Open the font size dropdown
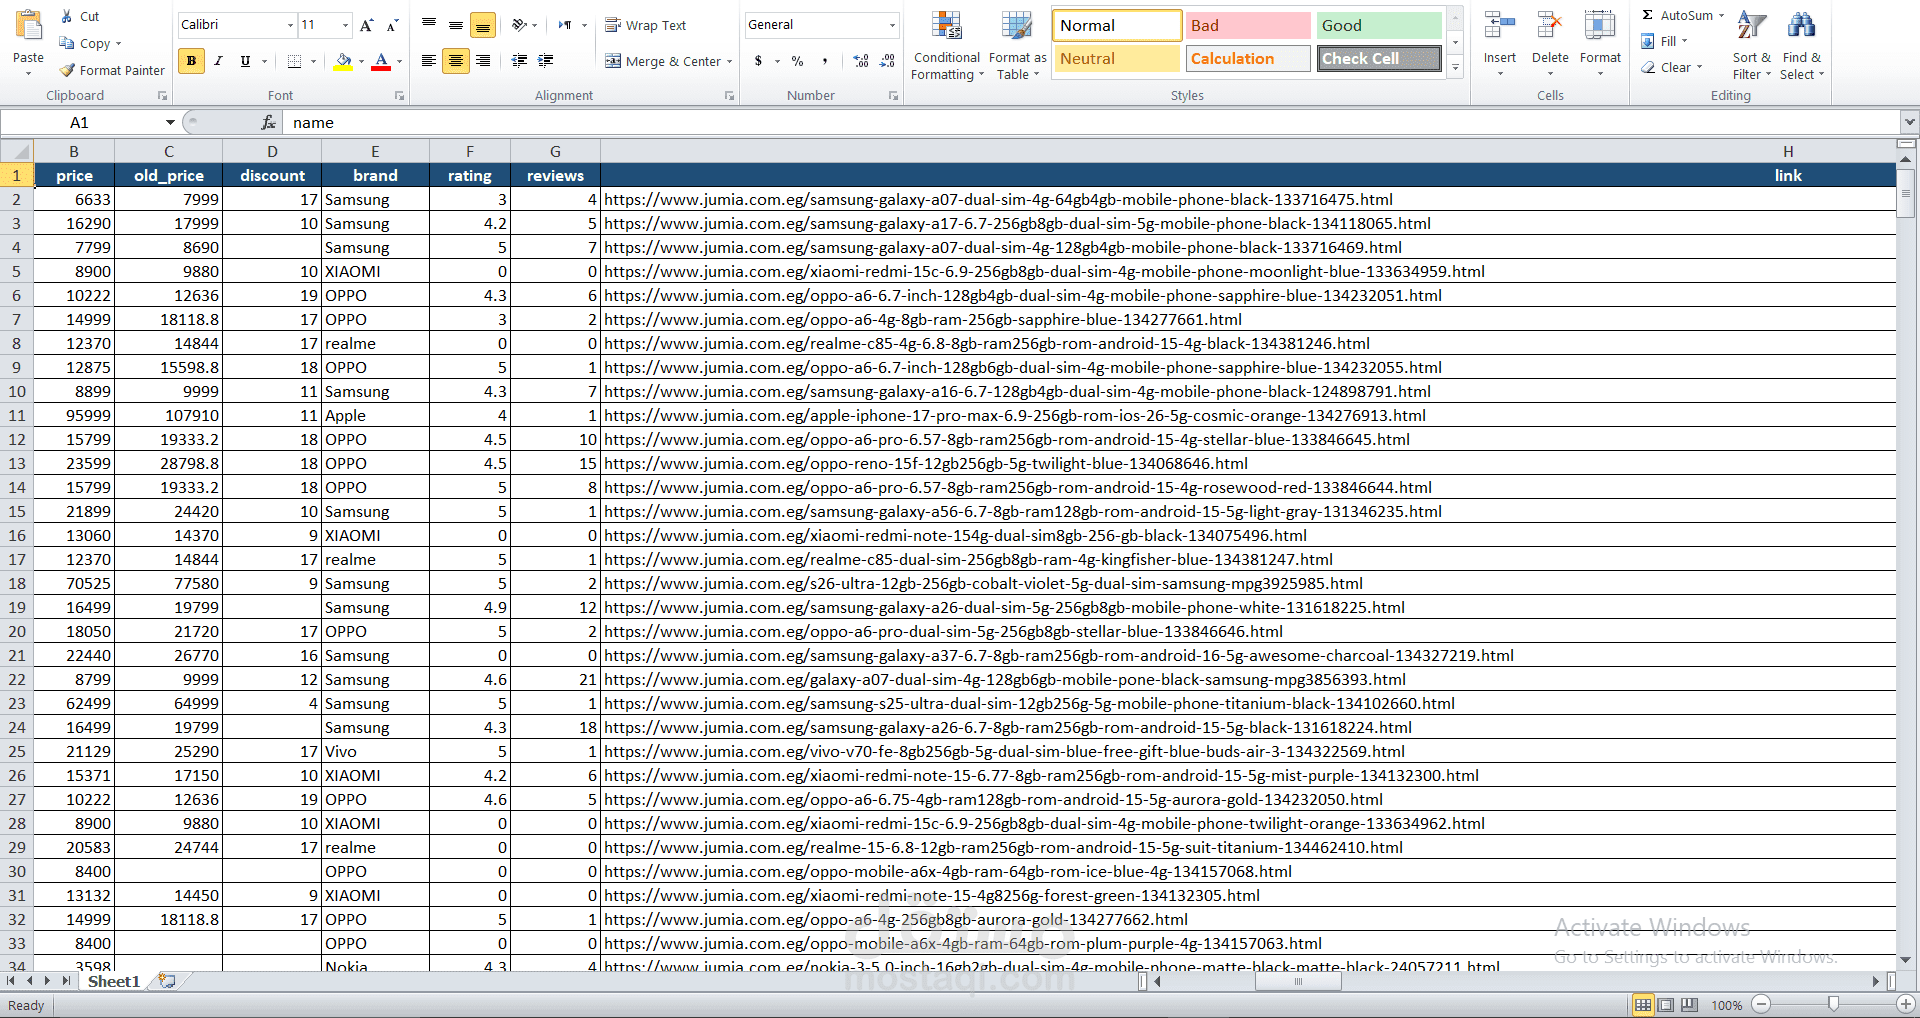This screenshot has height=1018, width=1920. (x=346, y=25)
